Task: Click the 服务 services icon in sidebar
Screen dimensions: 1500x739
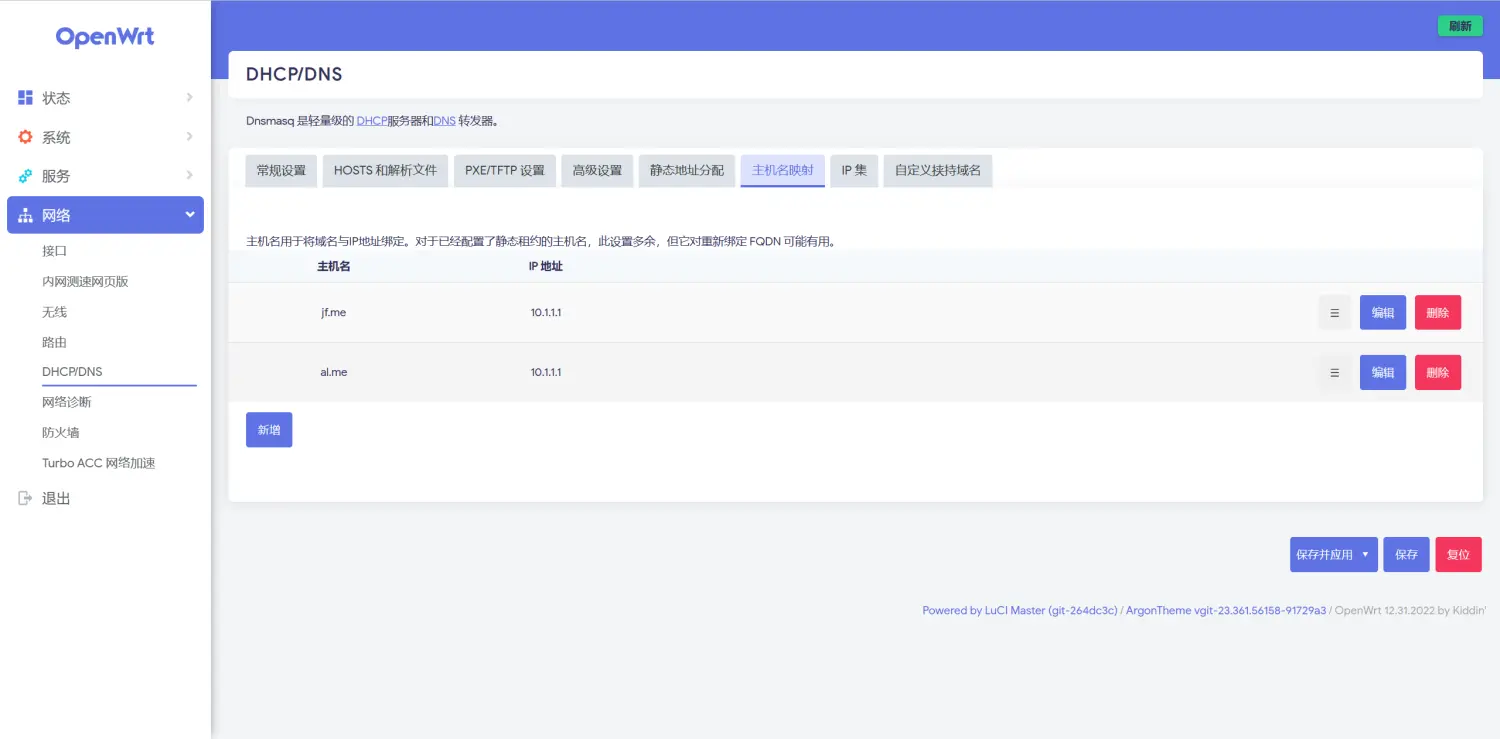Action: coord(25,176)
